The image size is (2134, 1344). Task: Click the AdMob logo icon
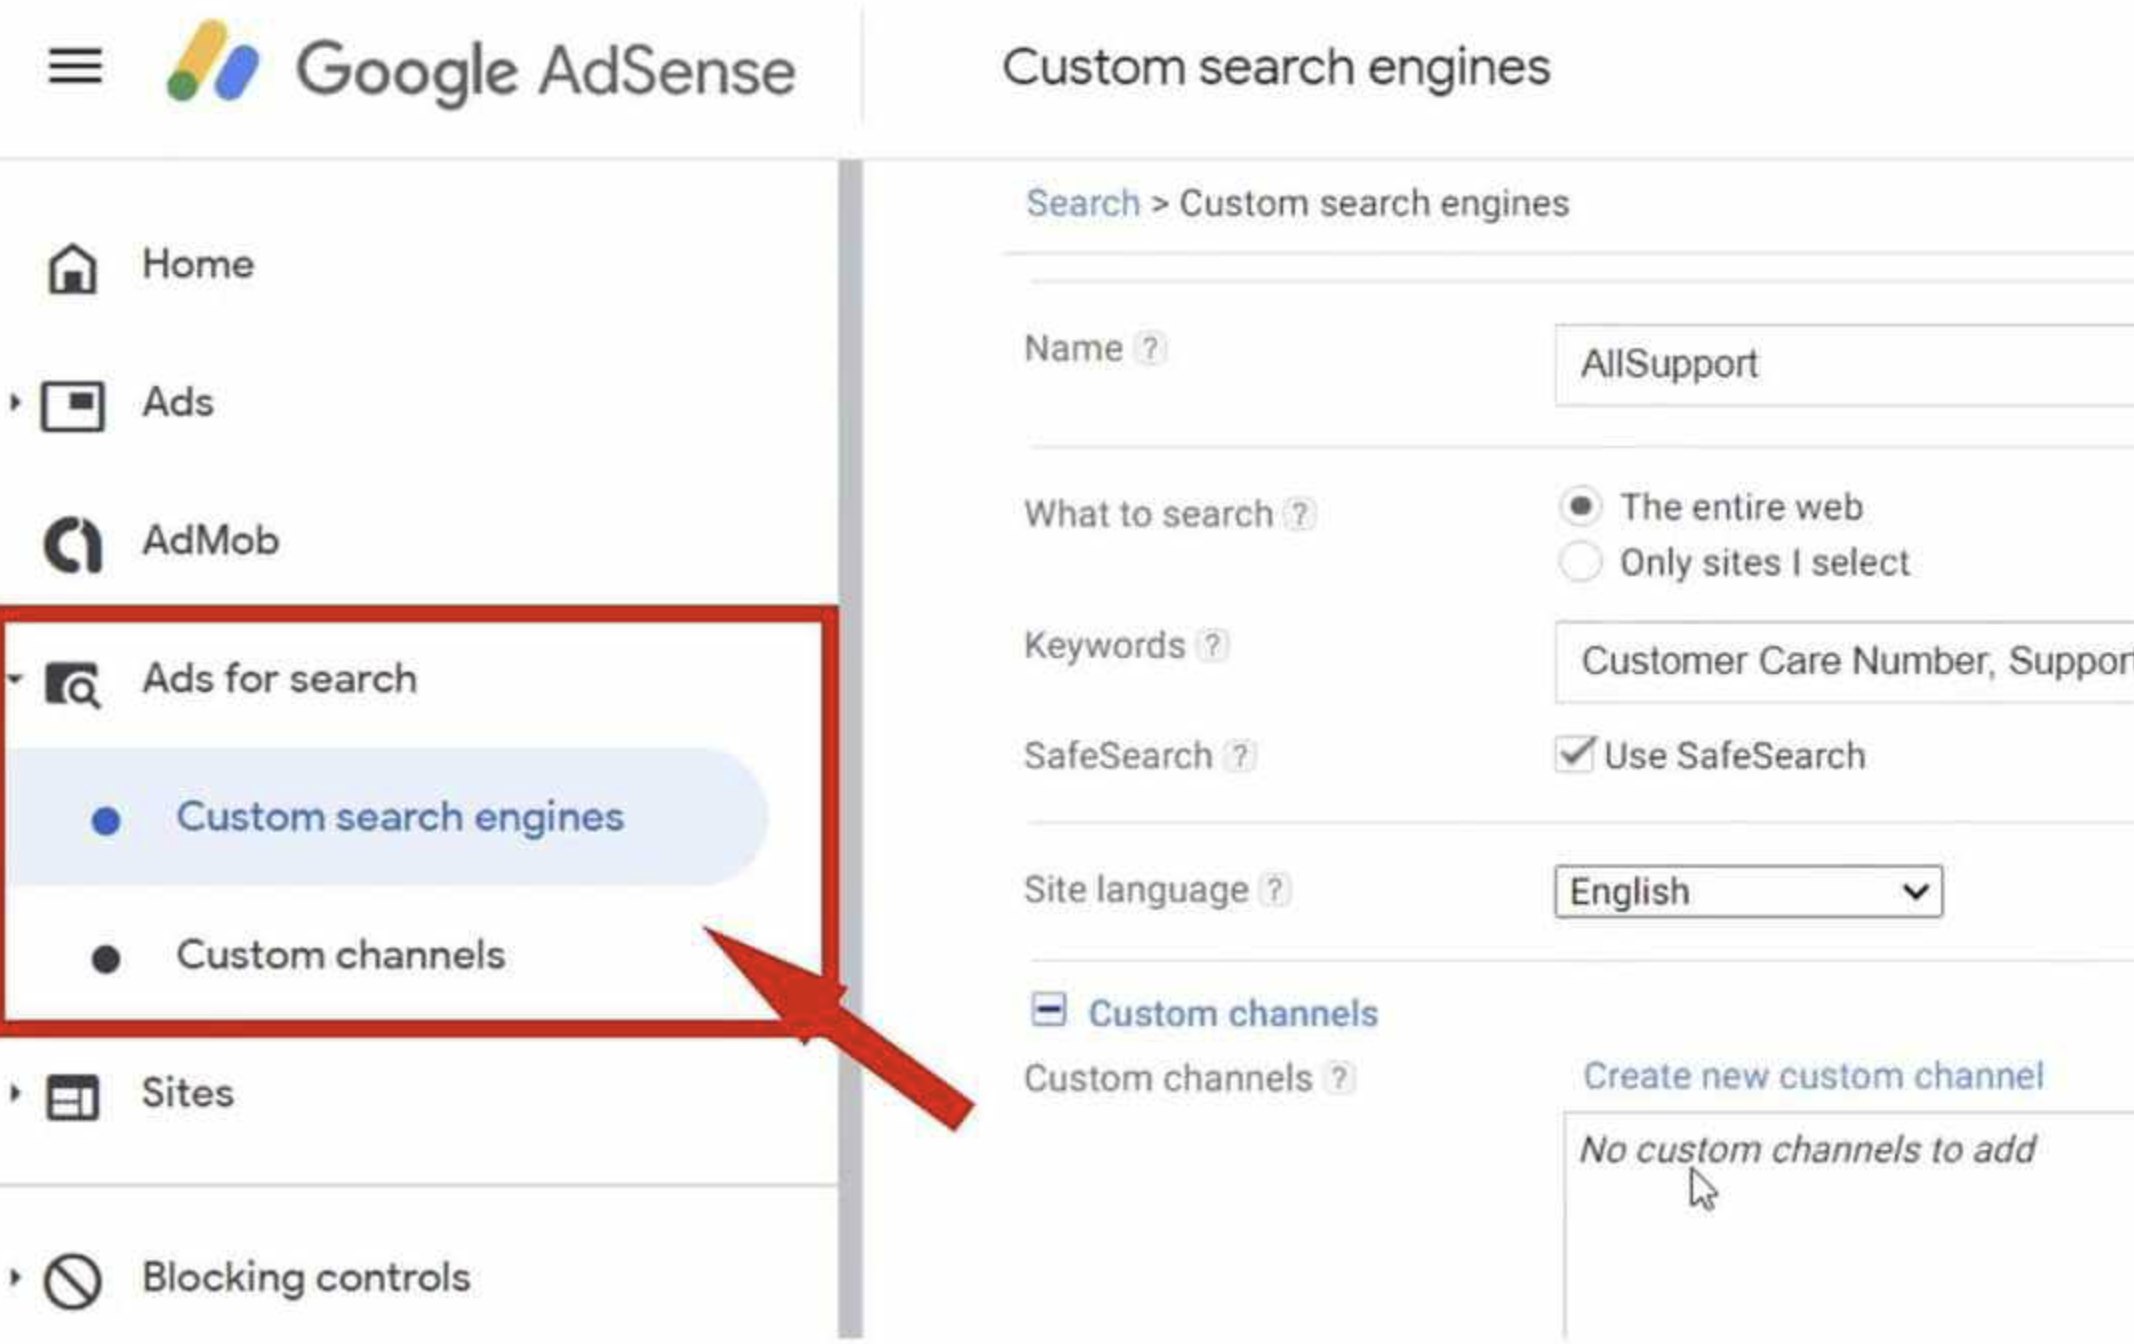[72, 544]
